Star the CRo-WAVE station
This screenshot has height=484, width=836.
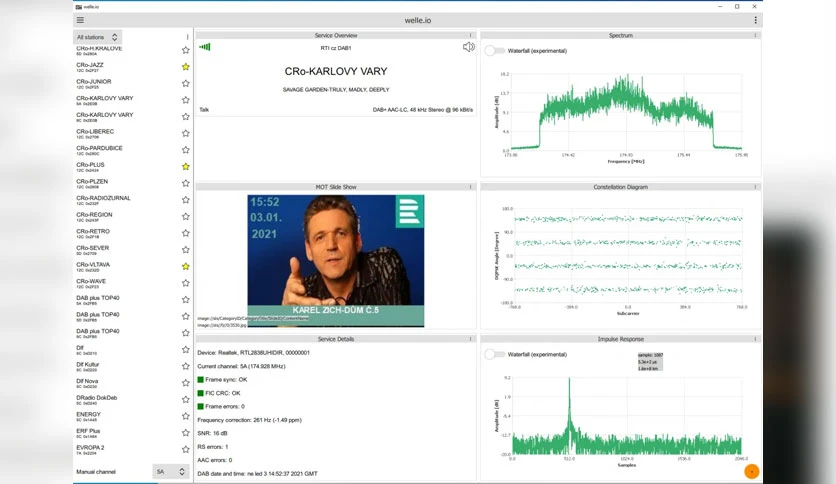coord(186,283)
